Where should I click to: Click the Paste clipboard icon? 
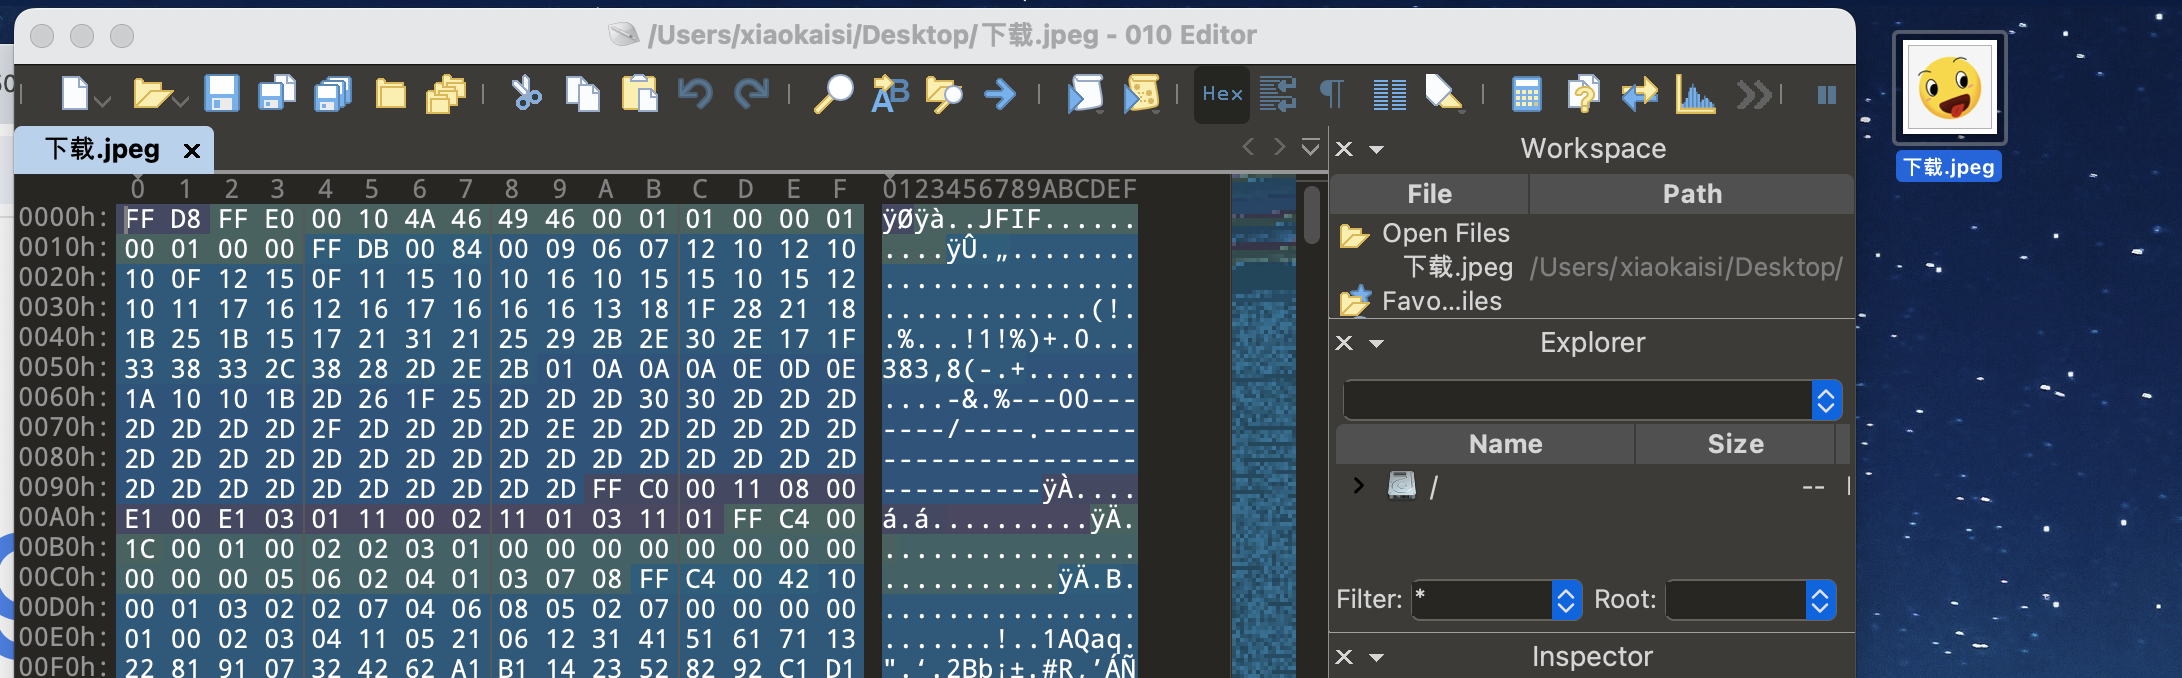(639, 94)
